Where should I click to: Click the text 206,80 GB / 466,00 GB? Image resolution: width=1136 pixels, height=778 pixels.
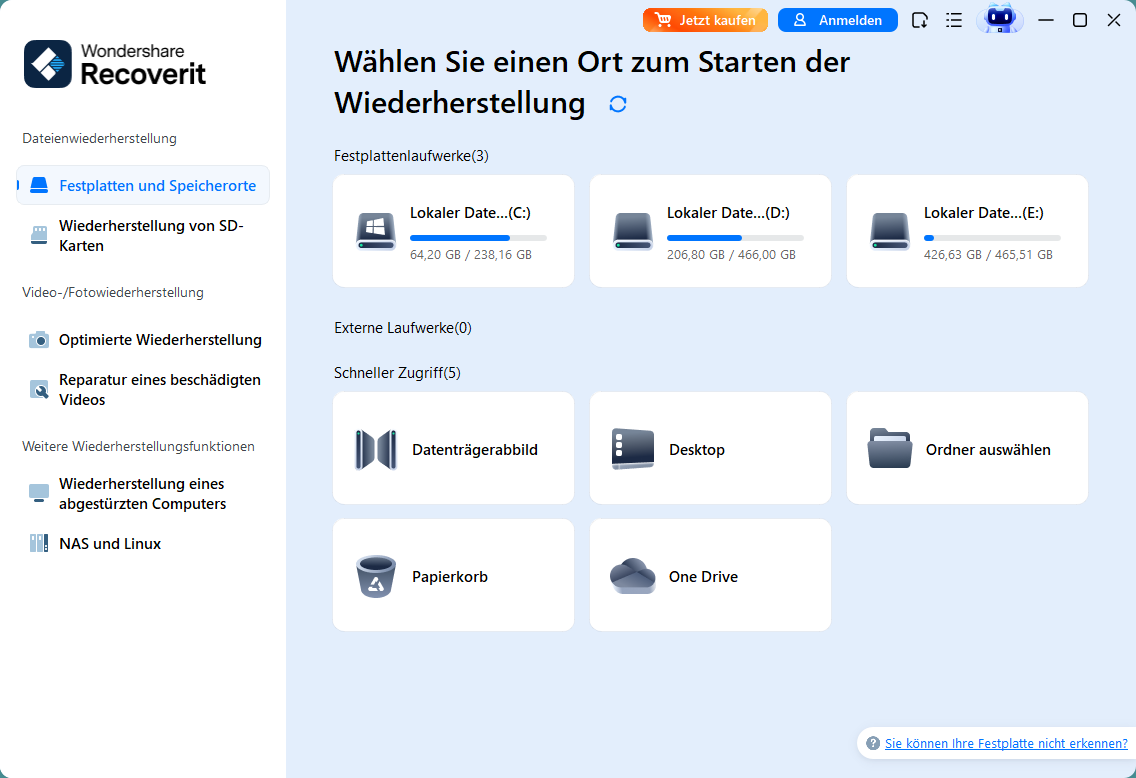point(732,255)
